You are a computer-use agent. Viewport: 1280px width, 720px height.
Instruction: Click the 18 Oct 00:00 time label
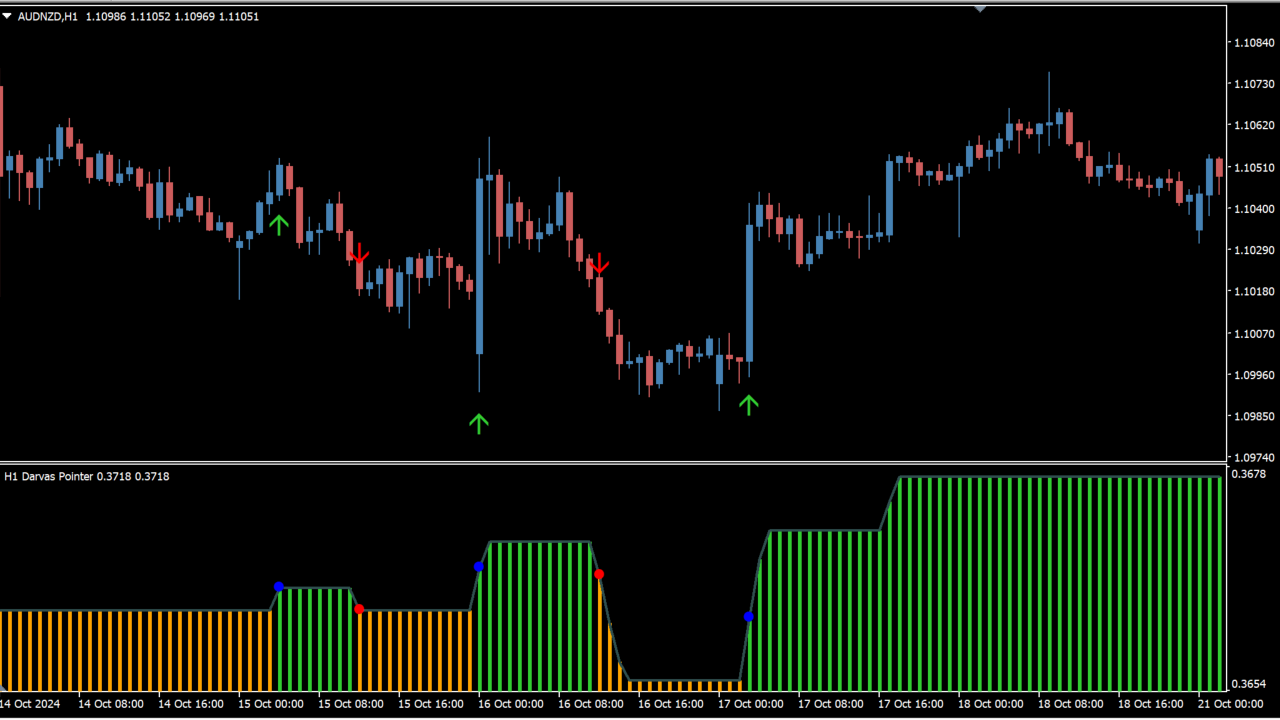click(991, 704)
